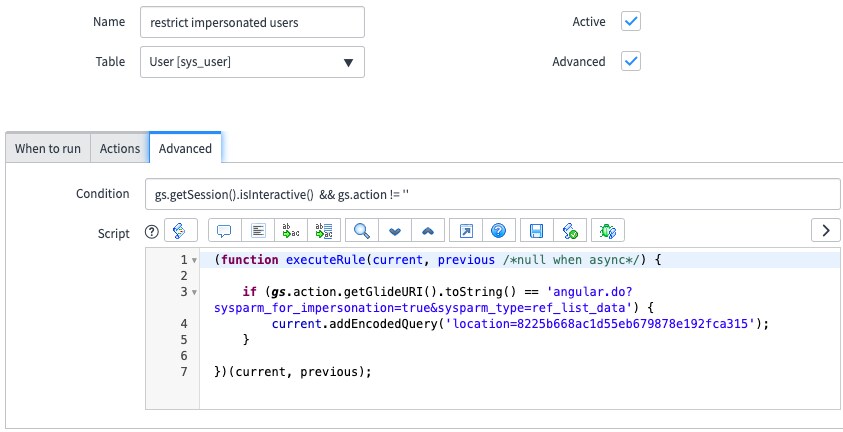Collapse code fold arrow on line 3
Image resolution: width=843 pixels, height=432 pixels.
click(194, 293)
